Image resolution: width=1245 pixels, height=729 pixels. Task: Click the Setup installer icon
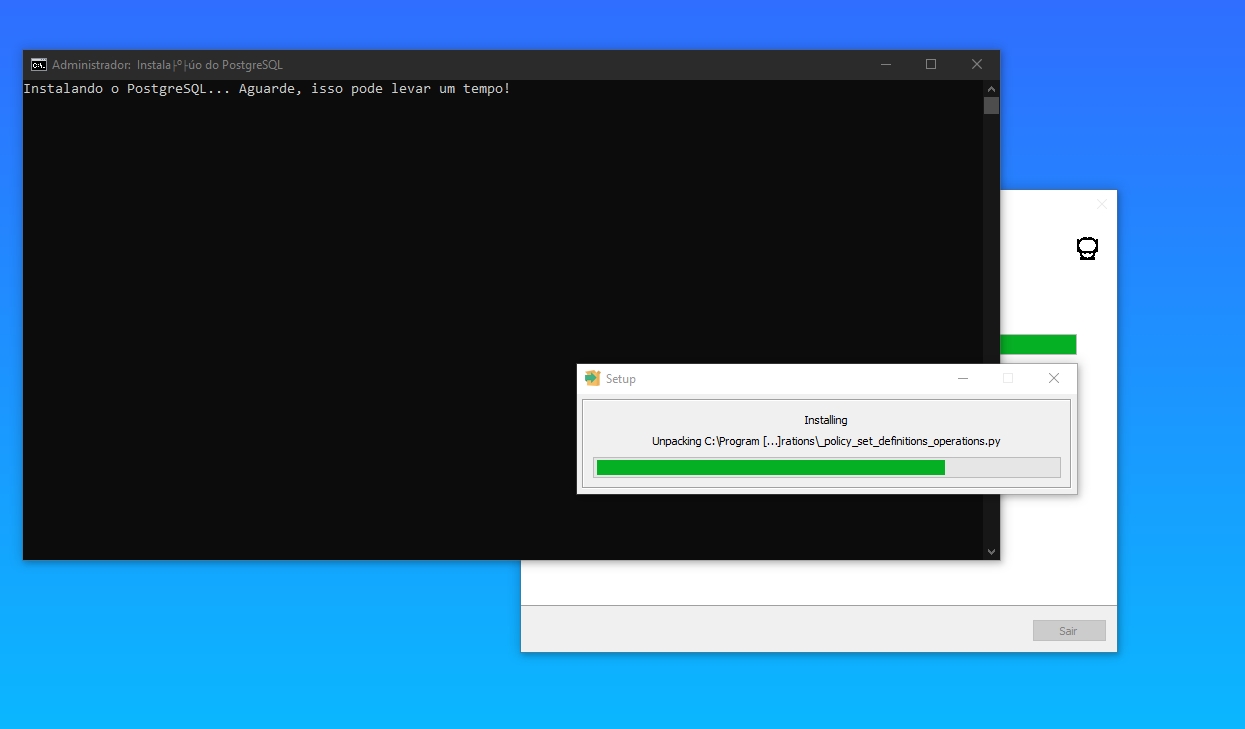point(592,379)
